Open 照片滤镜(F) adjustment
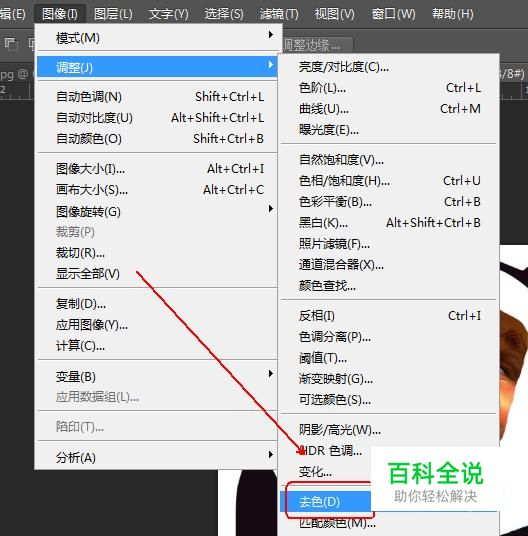 (388, 244)
